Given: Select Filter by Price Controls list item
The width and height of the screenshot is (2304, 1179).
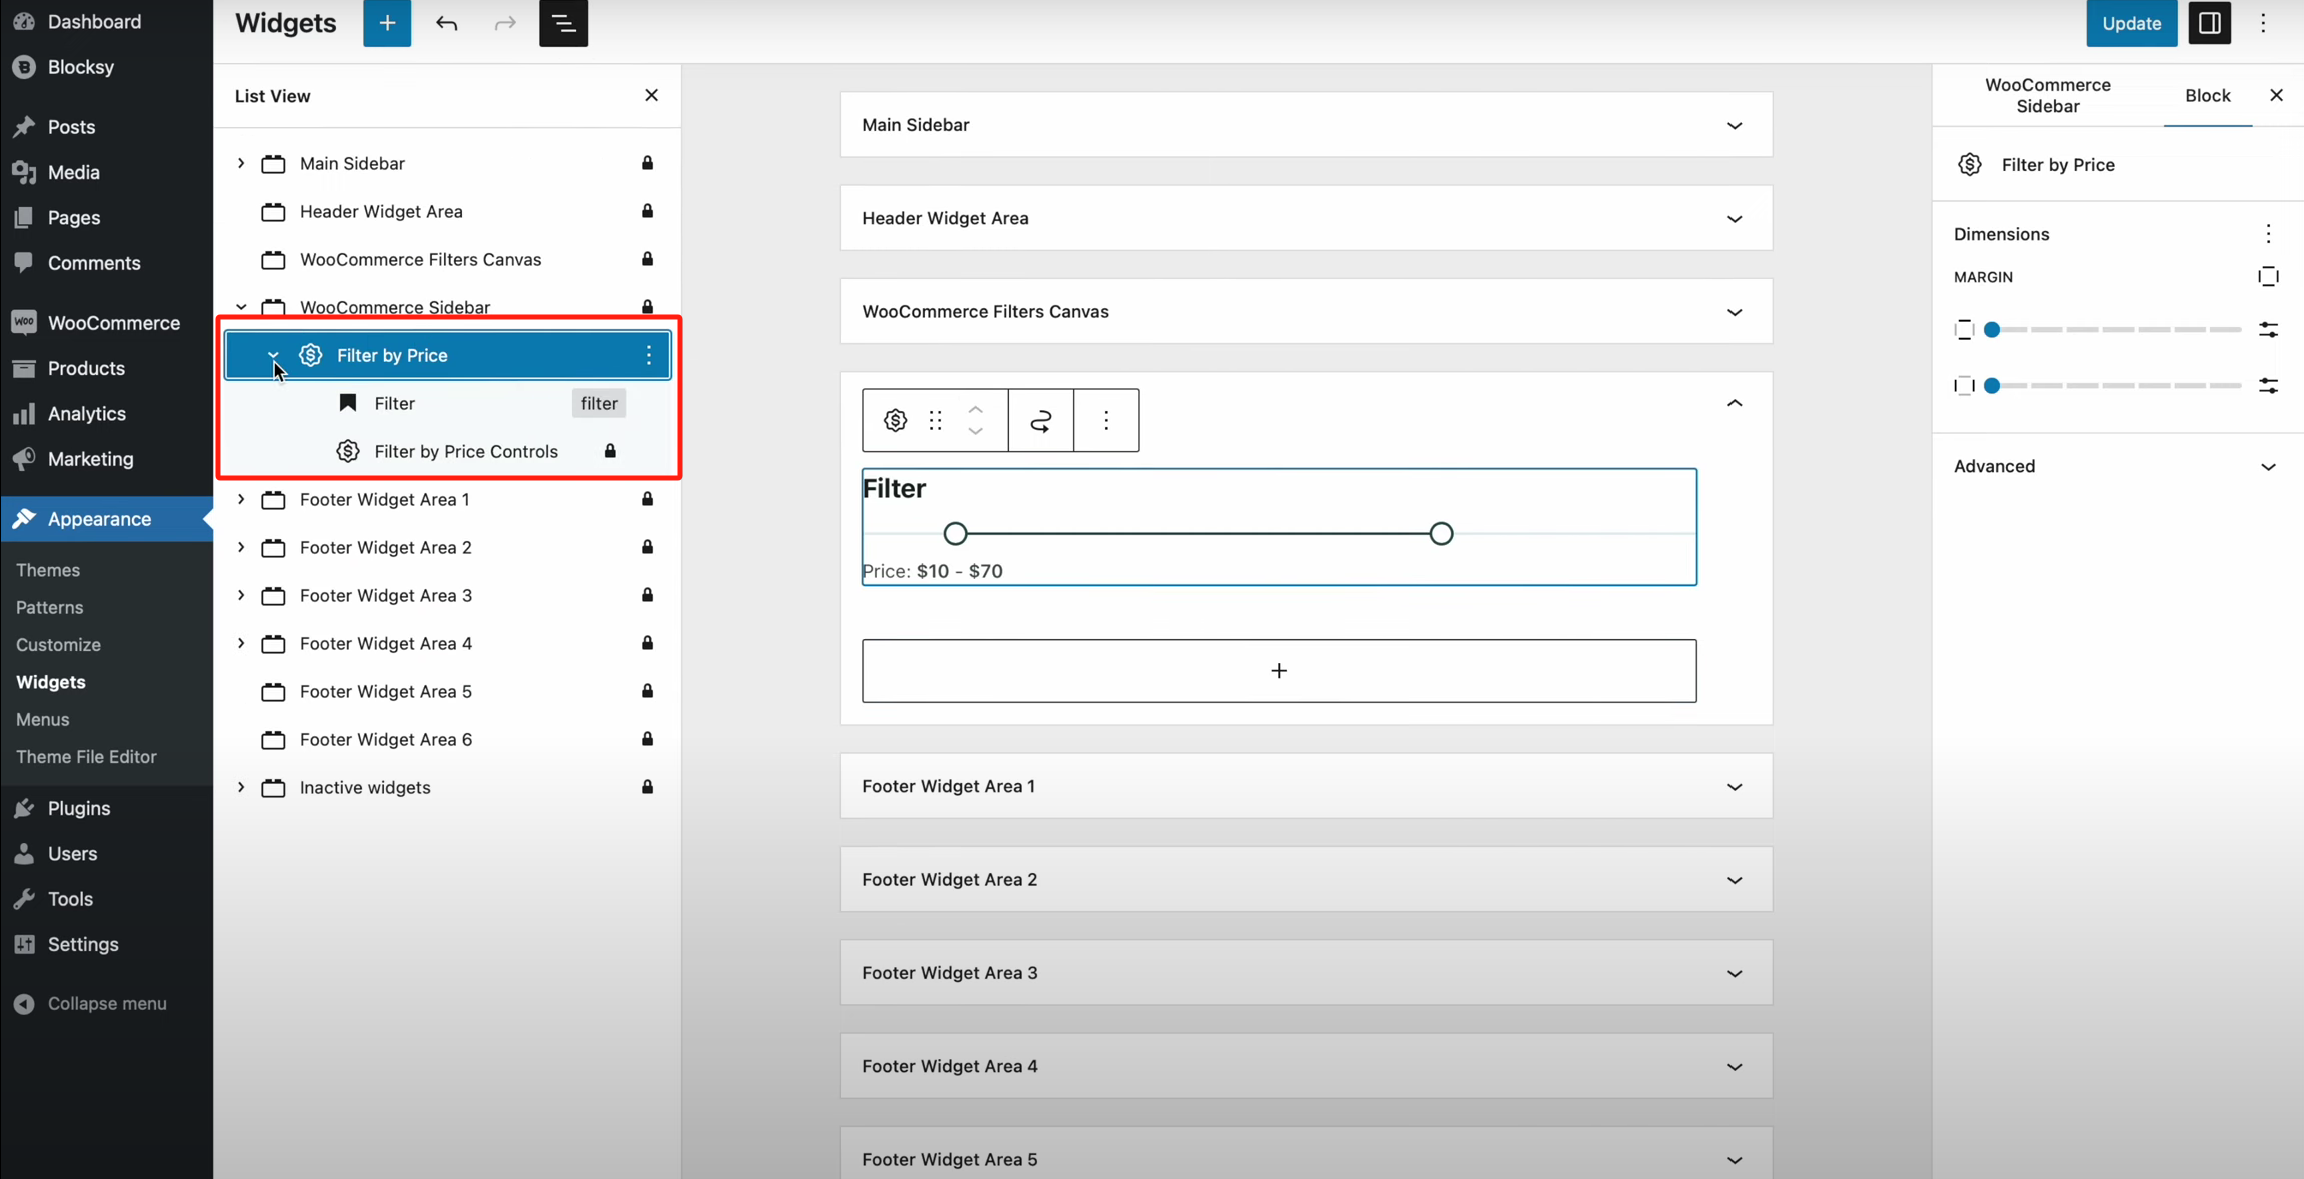Looking at the screenshot, I should pyautogui.click(x=465, y=451).
